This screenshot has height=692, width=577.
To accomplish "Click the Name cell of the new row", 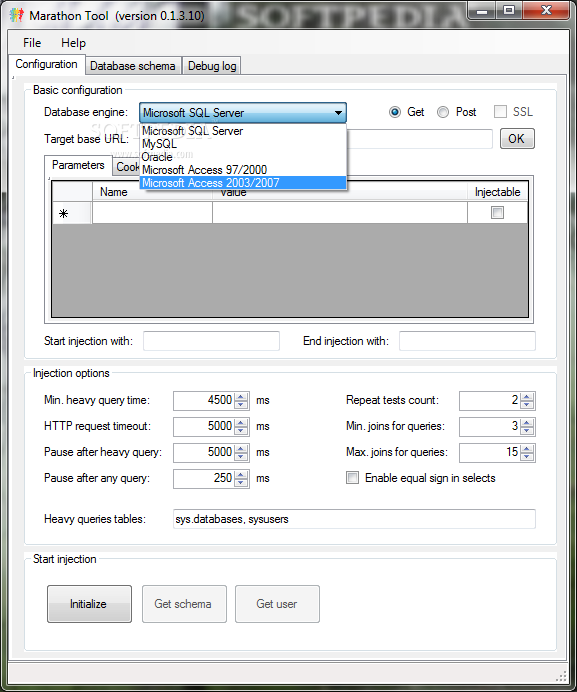I will point(152,213).
